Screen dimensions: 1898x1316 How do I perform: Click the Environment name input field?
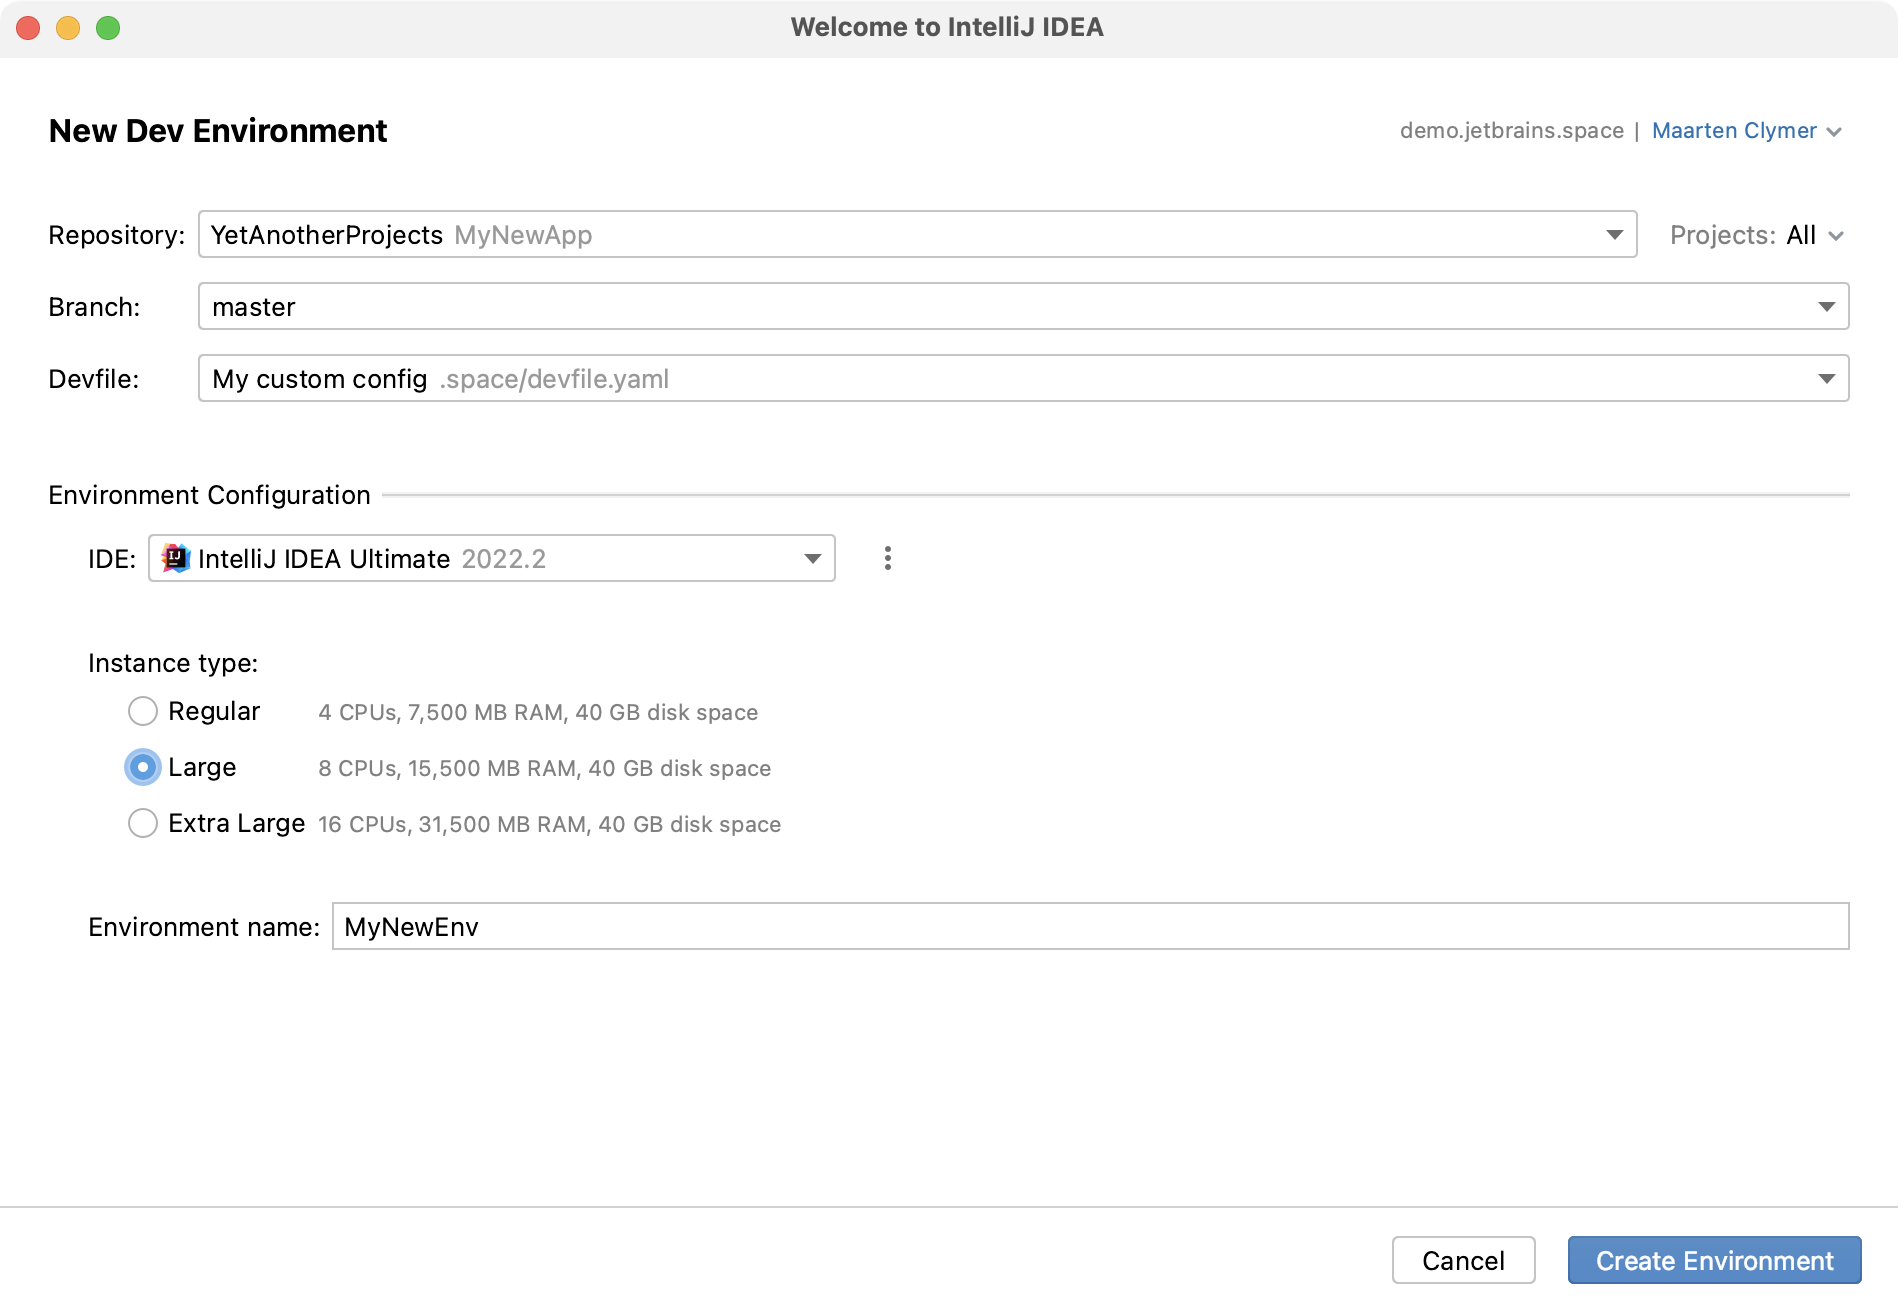coord(1090,926)
